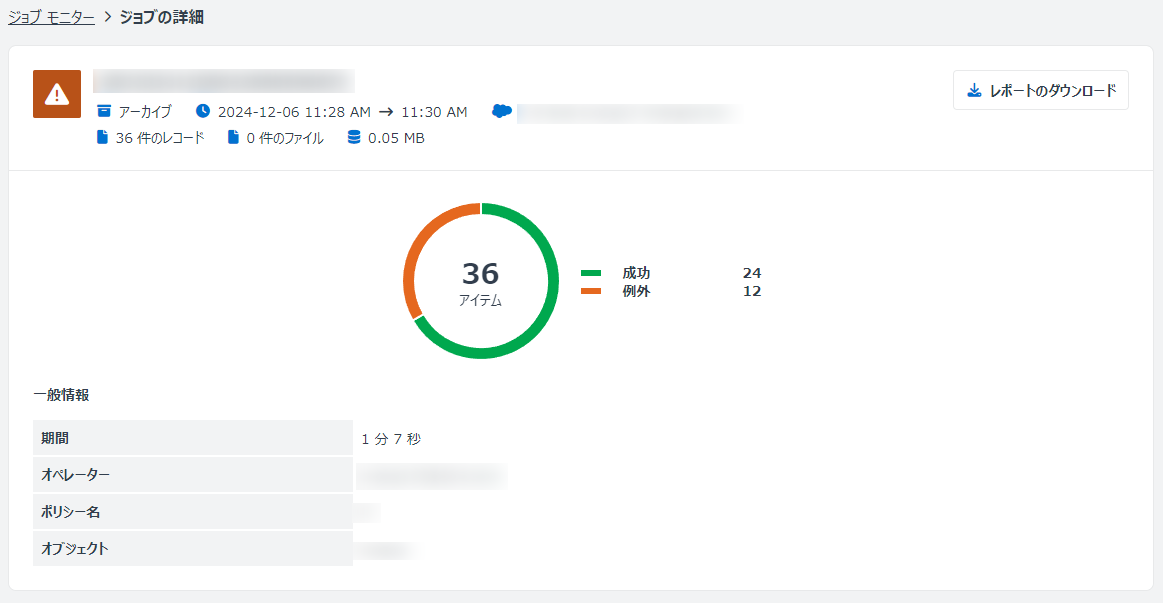Click the archive box icon
This screenshot has width=1163, height=603.
pyautogui.click(x=103, y=111)
